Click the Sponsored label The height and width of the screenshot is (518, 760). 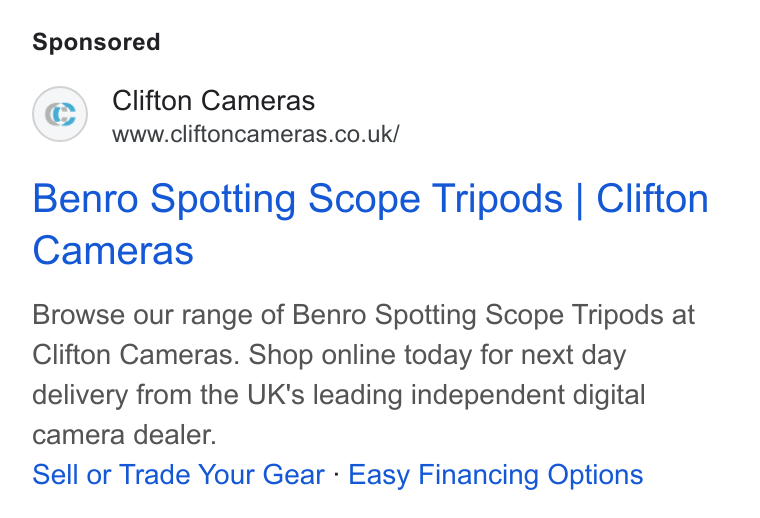coord(96,42)
